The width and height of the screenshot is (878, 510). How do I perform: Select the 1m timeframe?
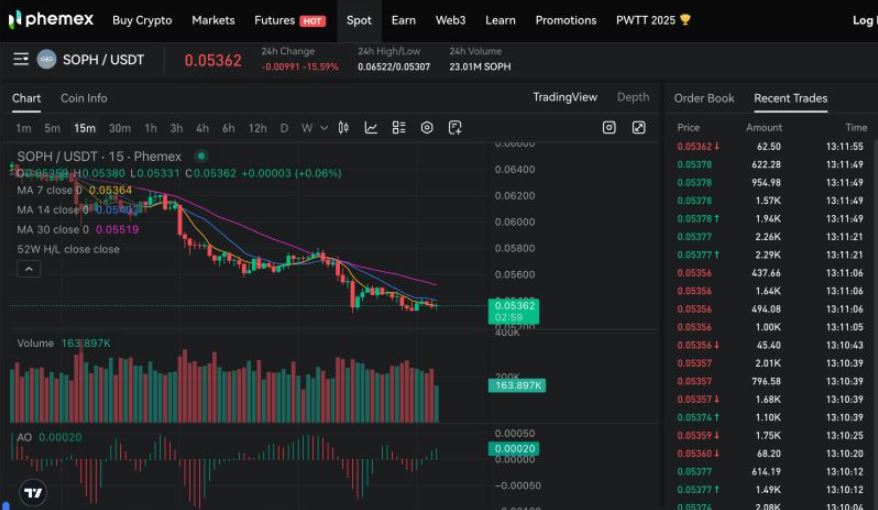point(24,128)
